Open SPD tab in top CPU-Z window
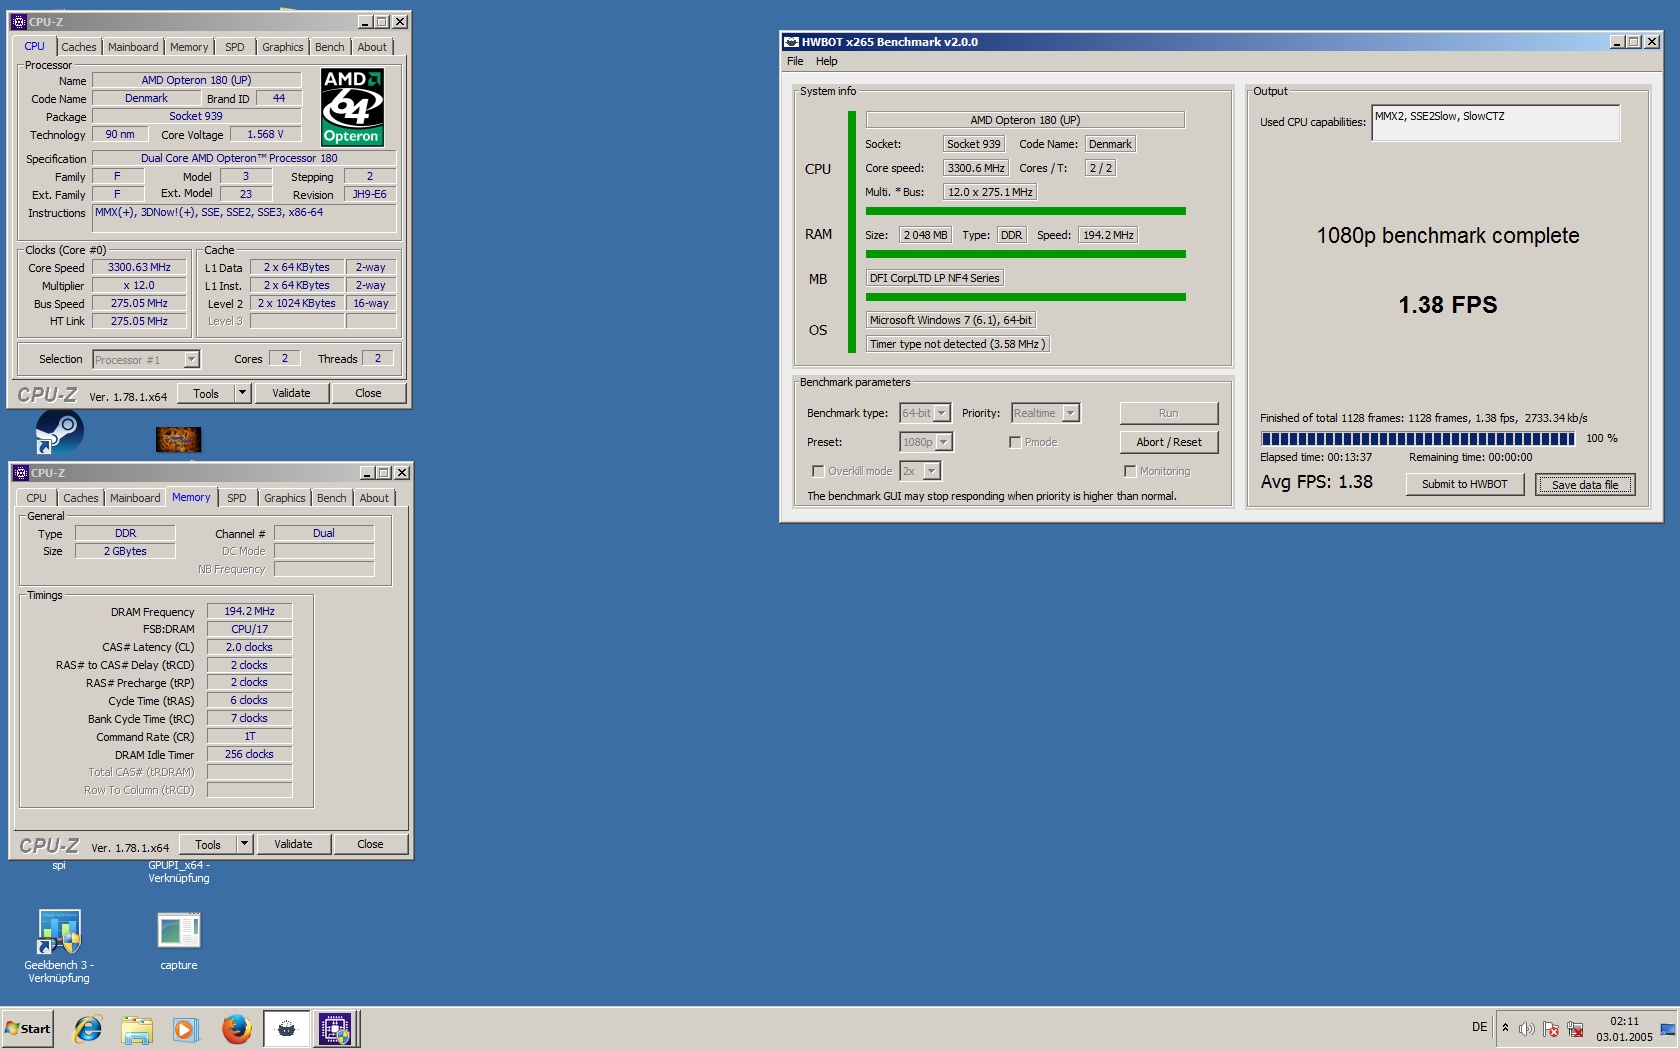The width and height of the screenshot is (1680, 1050). [x=234, y=47]
